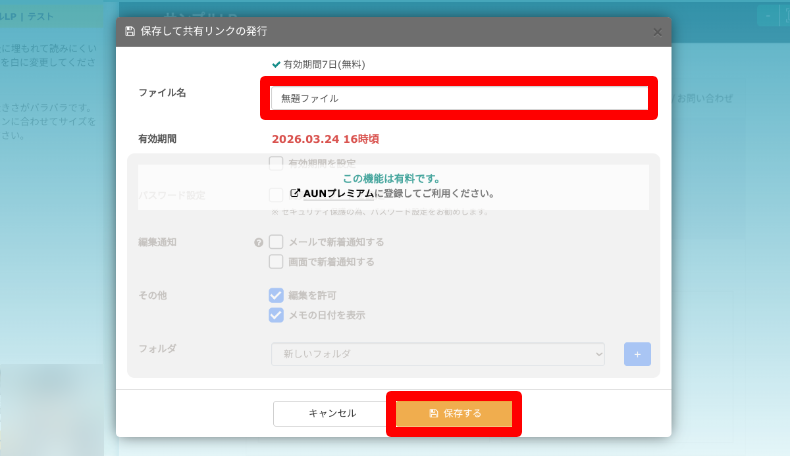790x456 pixels.
Task: Click the blue plus add-folder button
Action: click(637, 354)
